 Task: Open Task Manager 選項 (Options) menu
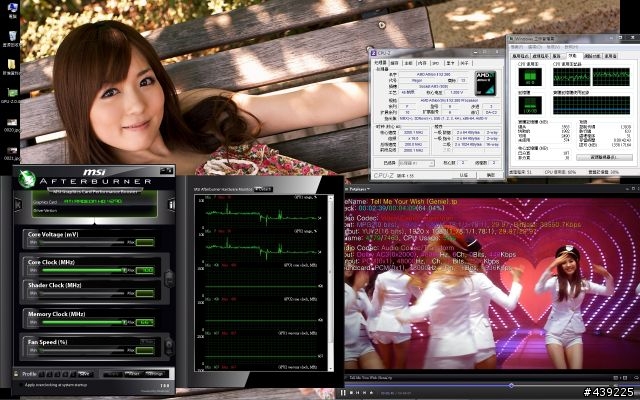536,47
